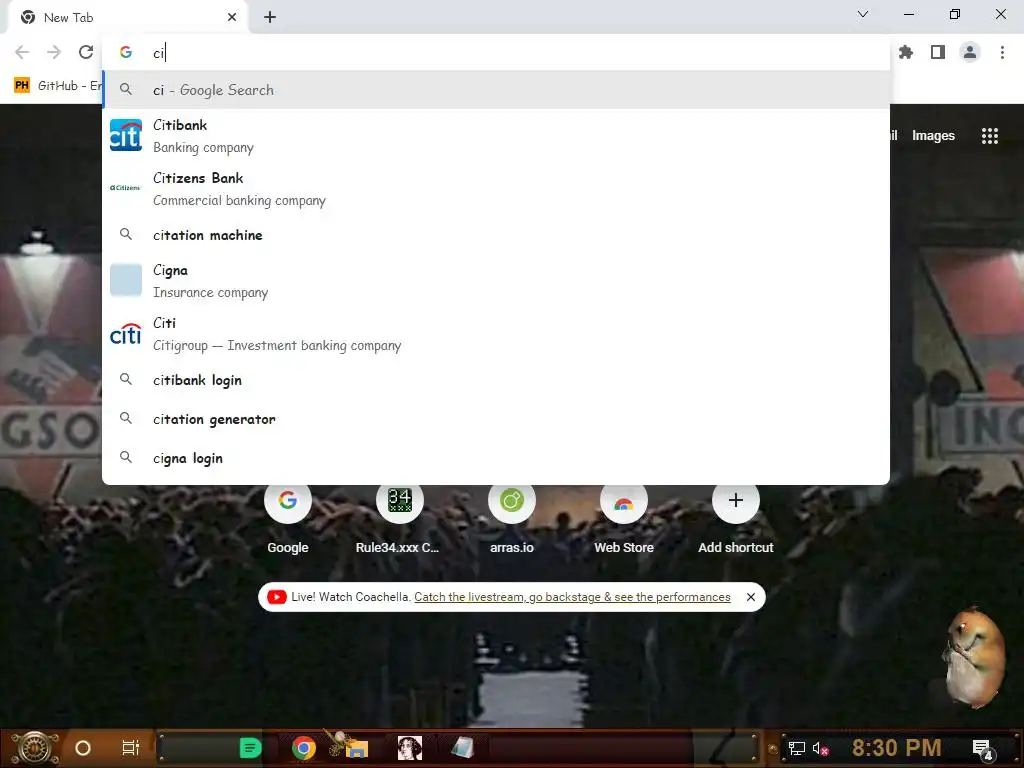Click the browser back arrow

(22, 52)
